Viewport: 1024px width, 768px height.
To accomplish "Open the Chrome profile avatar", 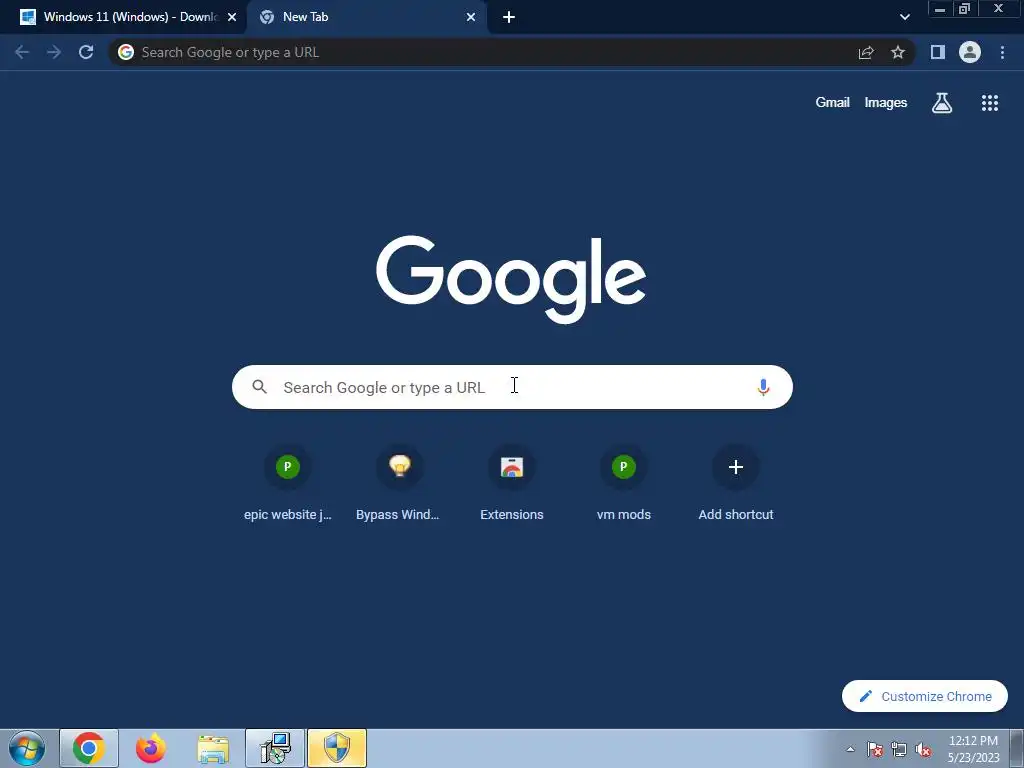I will click(970, 52).
